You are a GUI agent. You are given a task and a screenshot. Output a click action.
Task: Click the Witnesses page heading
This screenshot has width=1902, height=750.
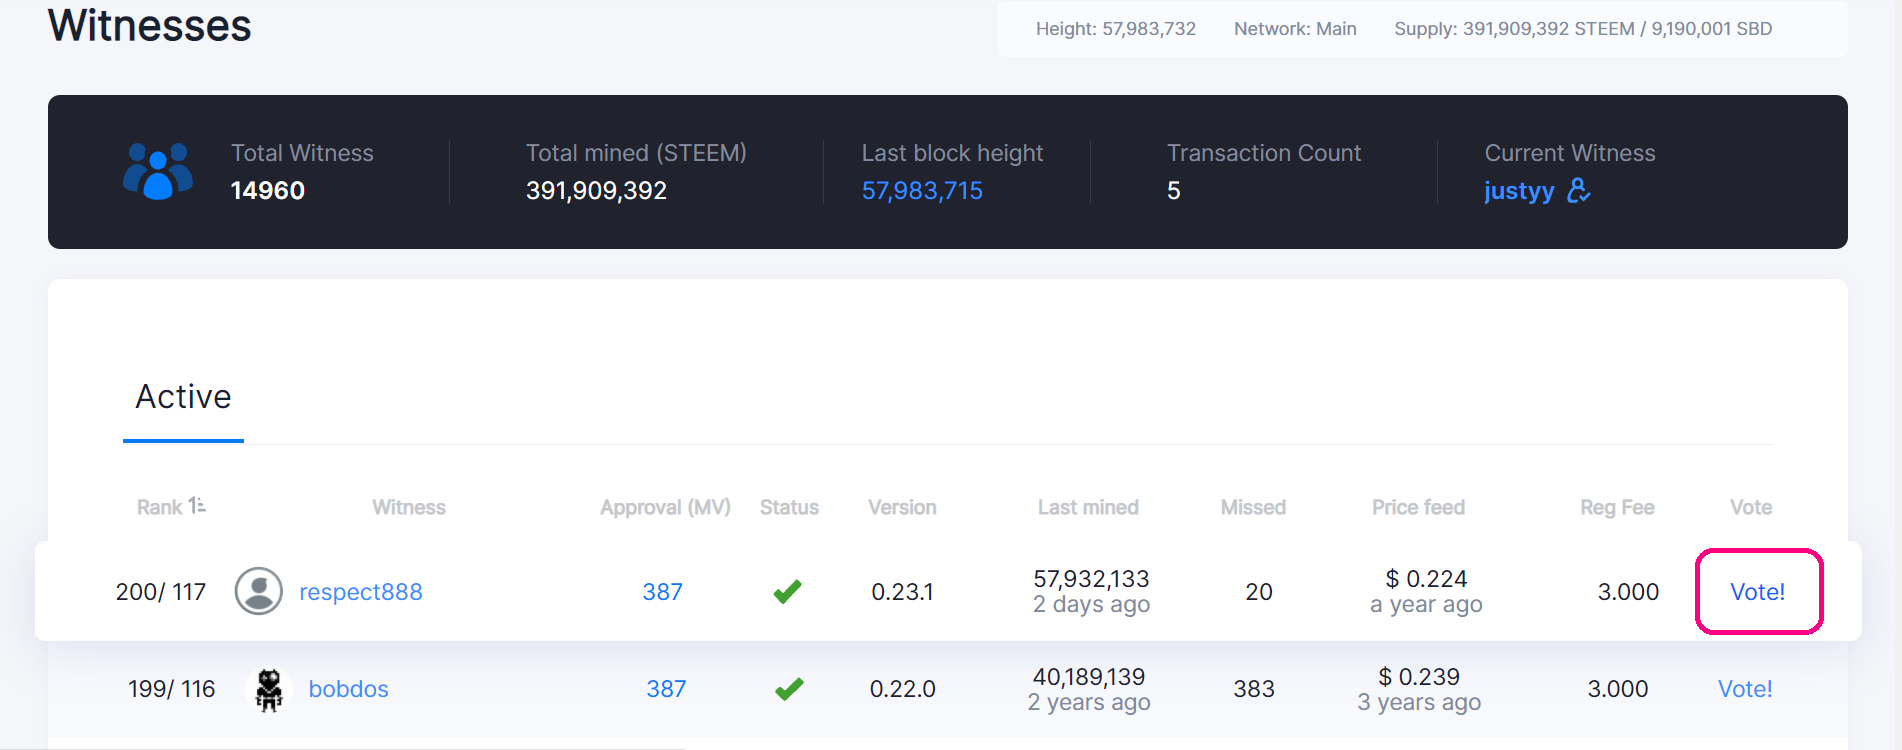pyautogui.click(x=150, y=25)
